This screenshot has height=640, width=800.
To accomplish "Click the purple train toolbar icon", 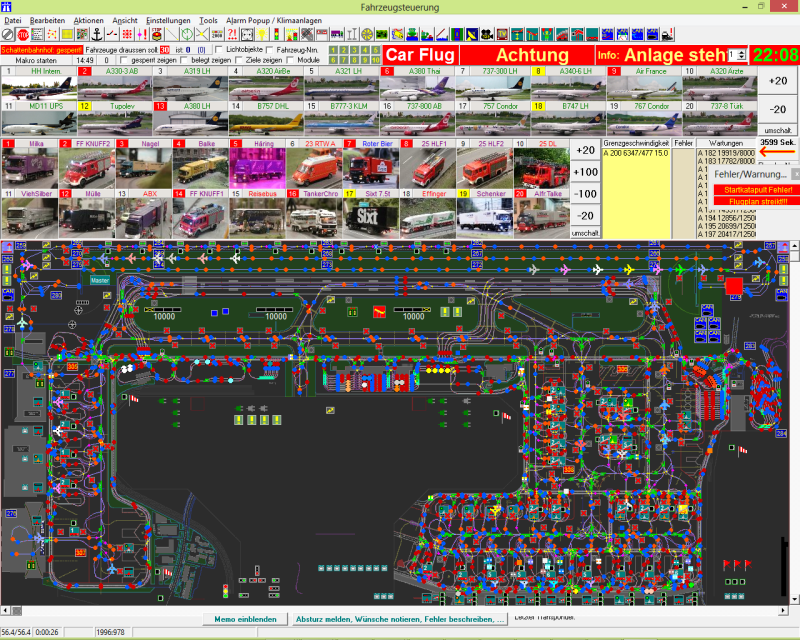I will click(337, 35).
